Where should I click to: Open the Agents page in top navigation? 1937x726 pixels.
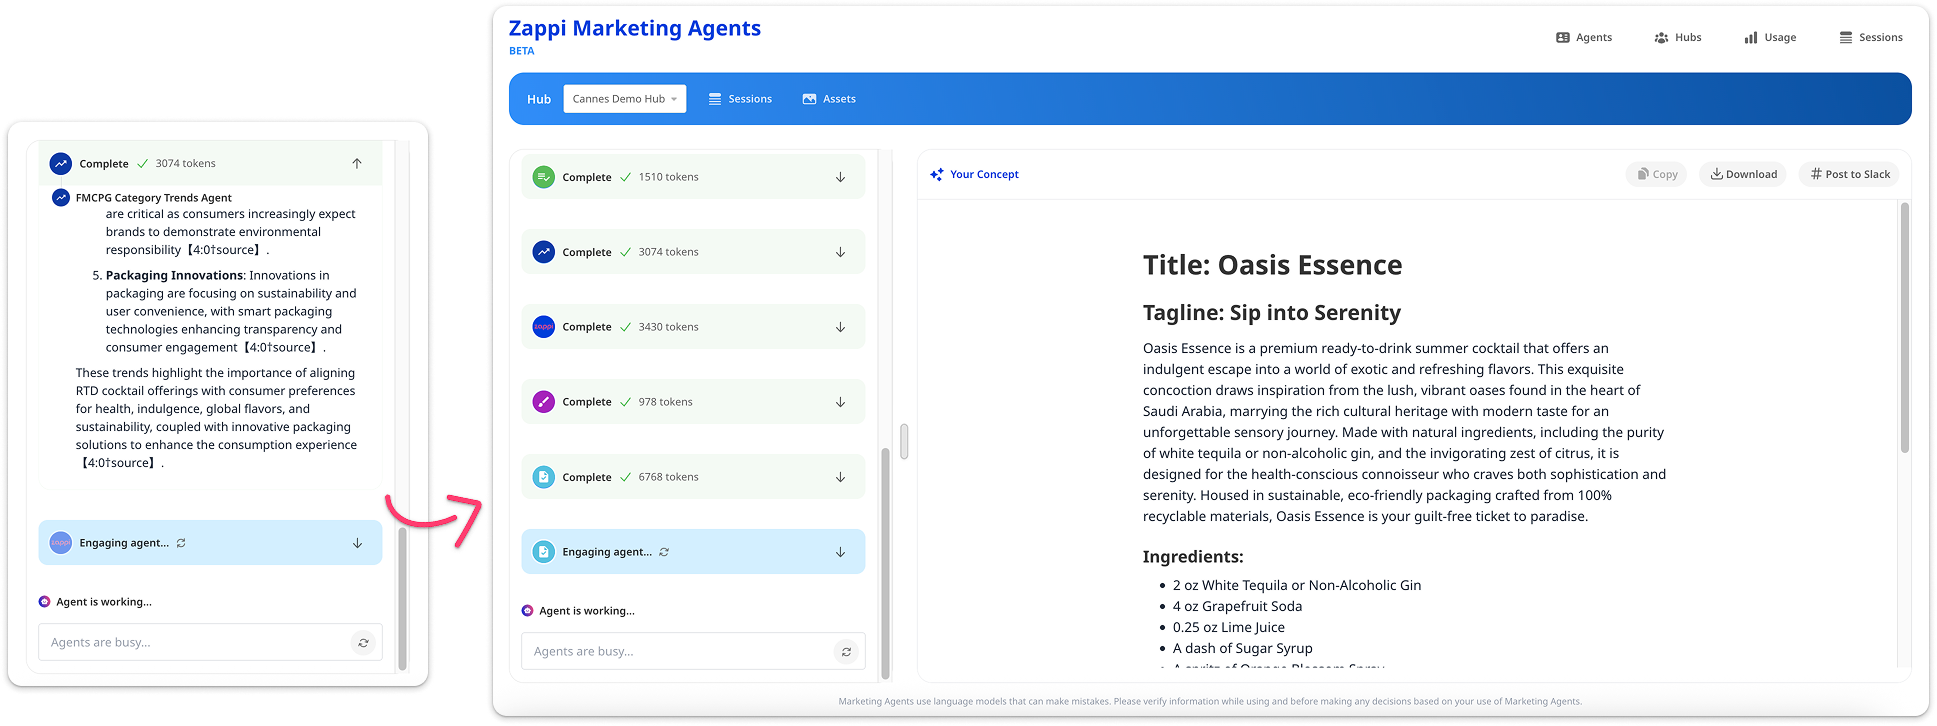point(1584,37)
